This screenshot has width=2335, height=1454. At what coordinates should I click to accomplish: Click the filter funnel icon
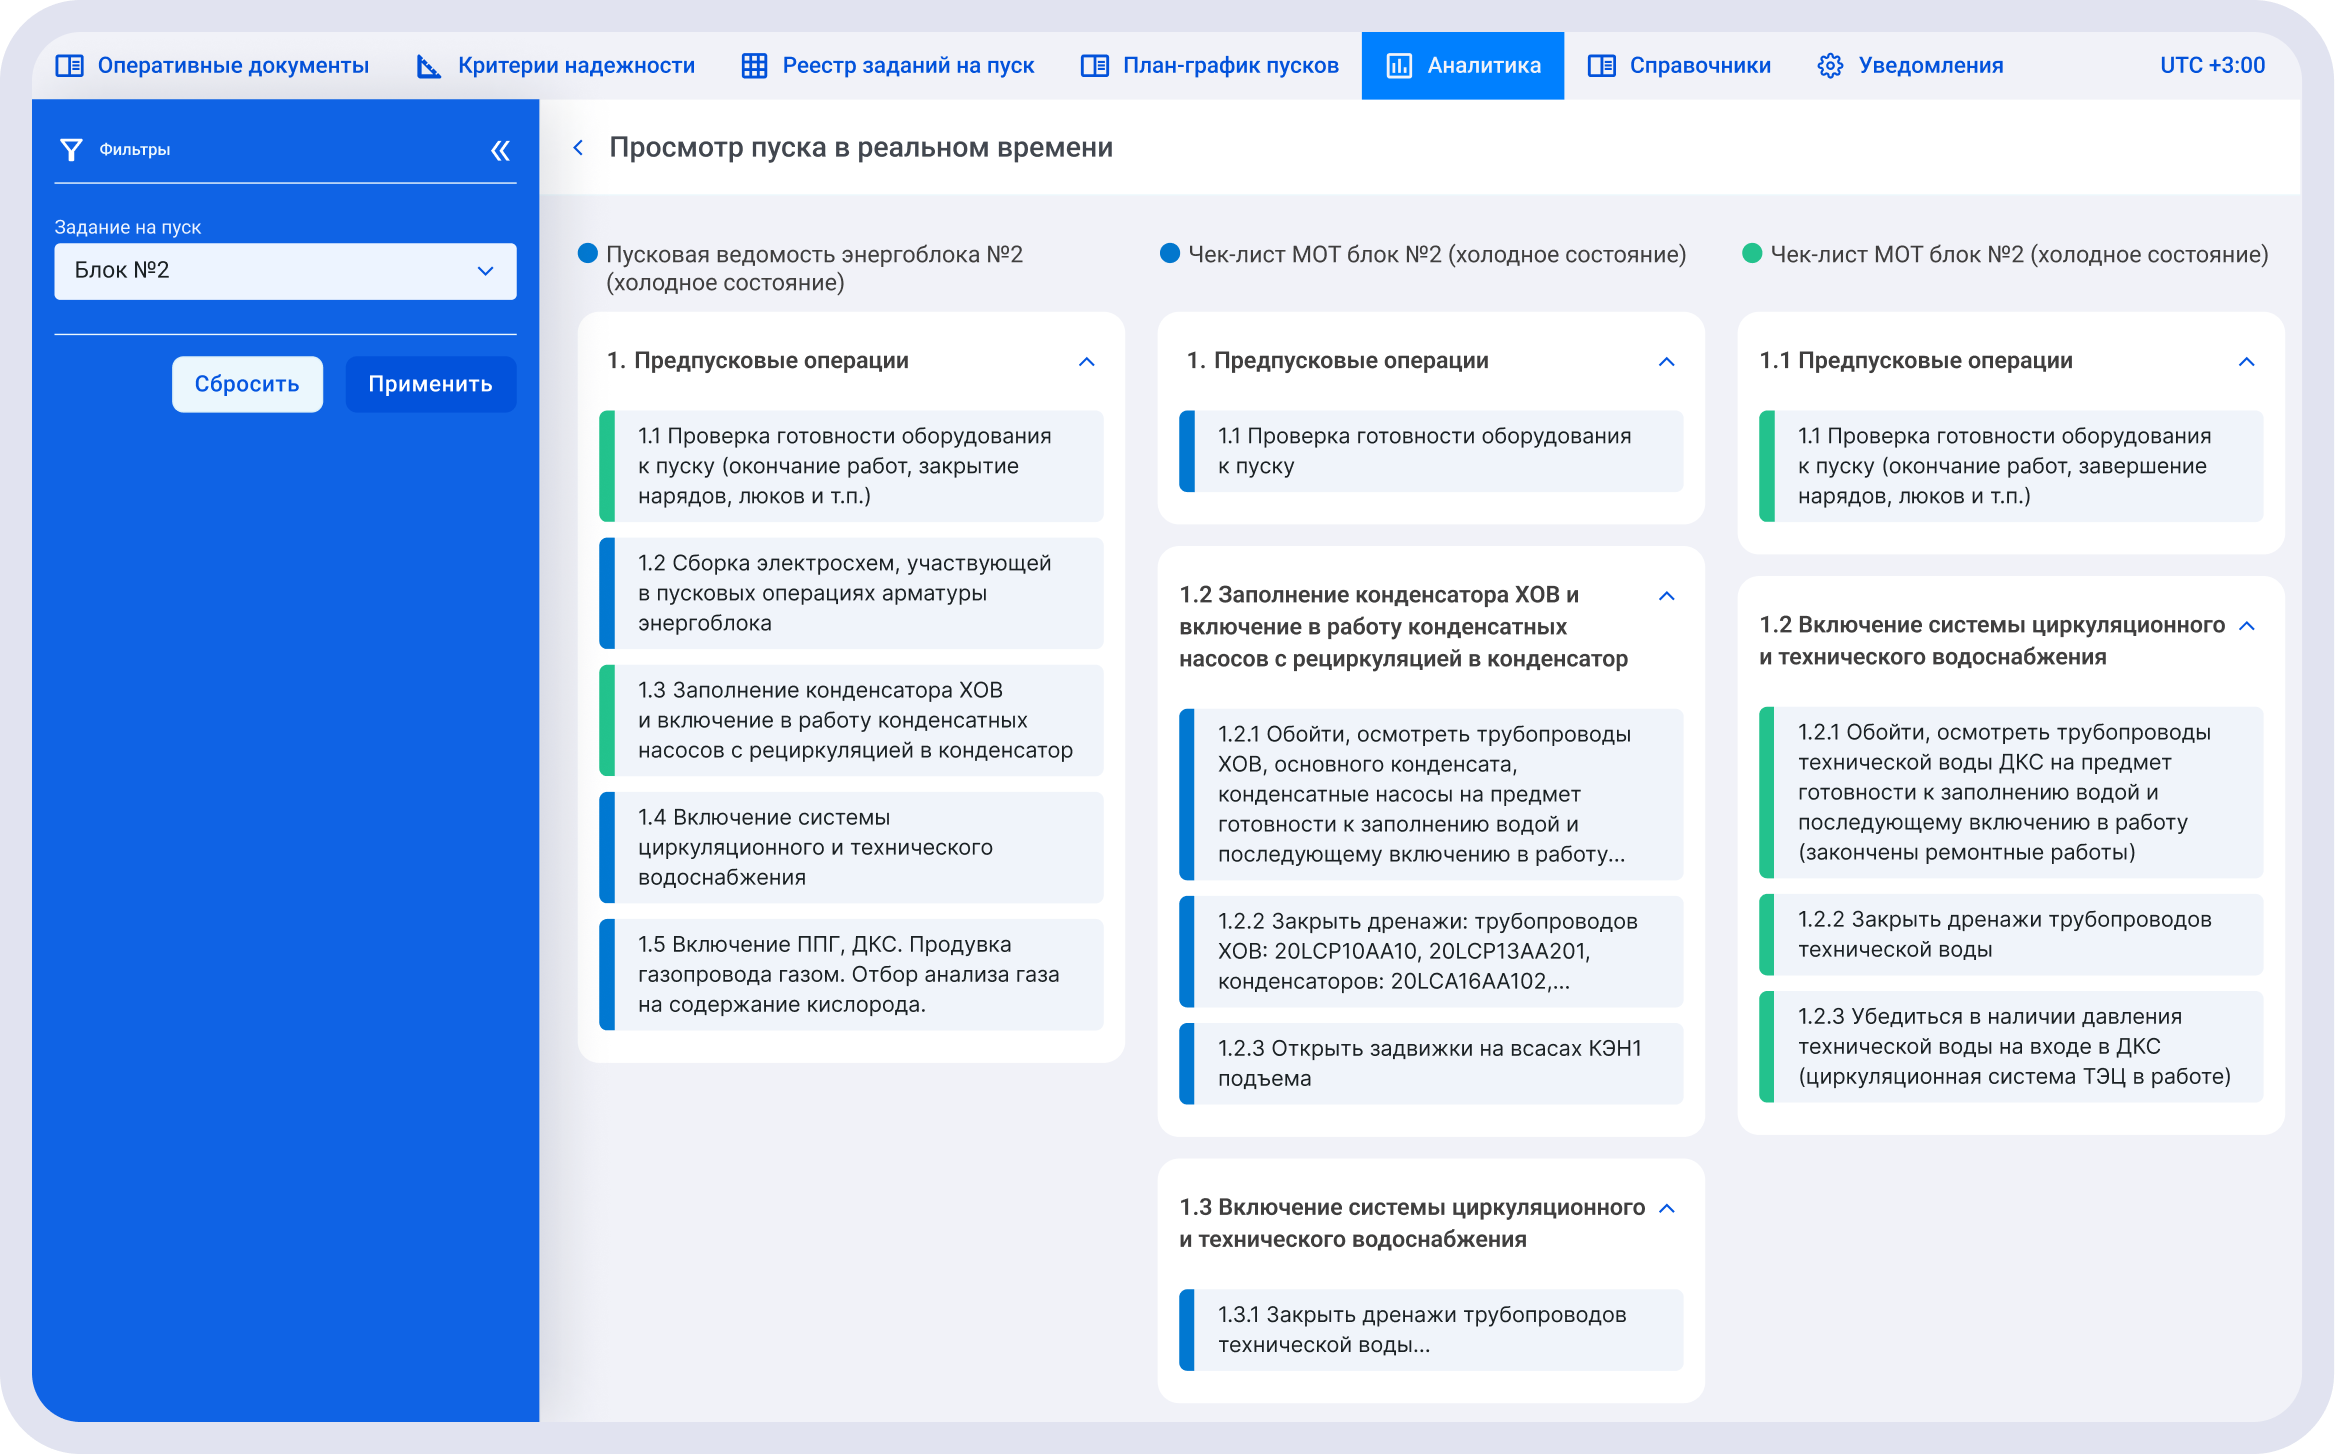pos(71,150)
